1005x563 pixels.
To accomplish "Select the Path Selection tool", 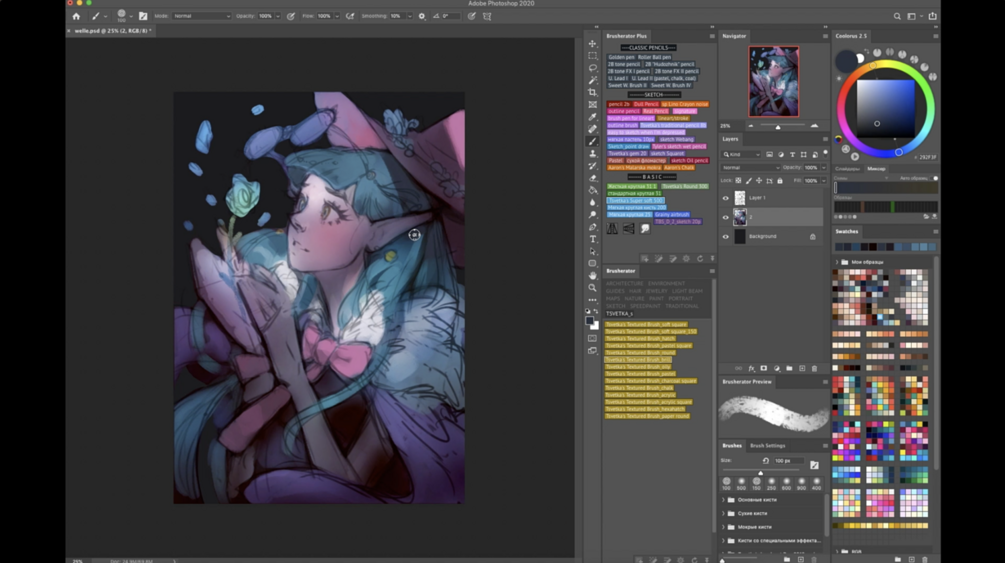I will click(x=592, y=251).
